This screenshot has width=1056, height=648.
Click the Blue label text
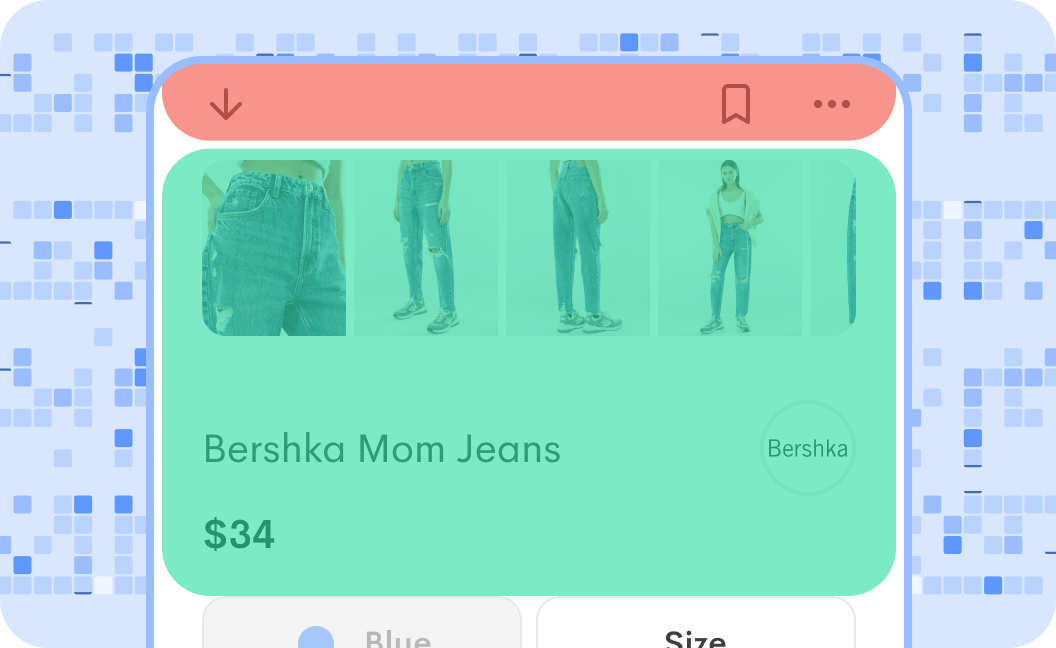(x=398, y=639)
